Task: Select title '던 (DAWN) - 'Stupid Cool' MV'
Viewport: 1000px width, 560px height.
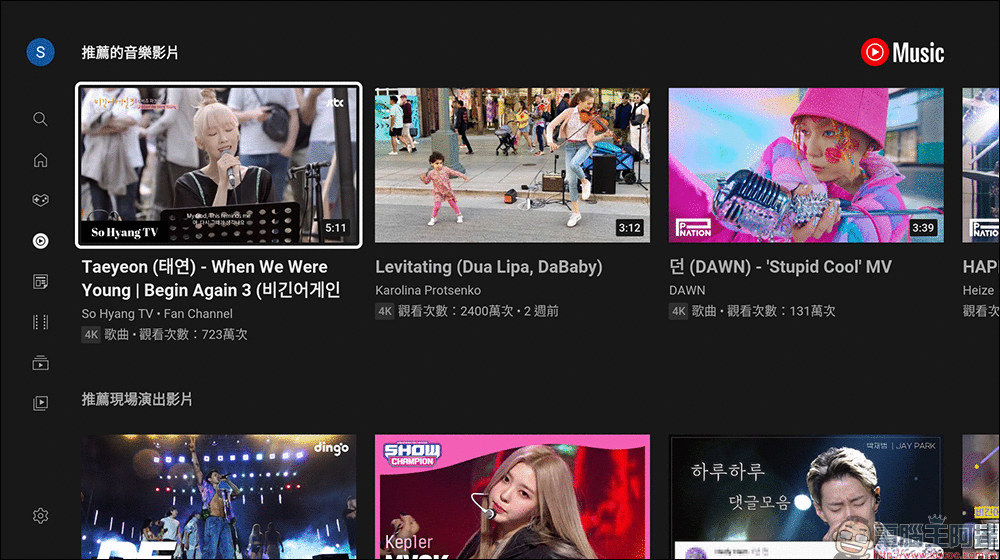Action: [x=780, y=267]
